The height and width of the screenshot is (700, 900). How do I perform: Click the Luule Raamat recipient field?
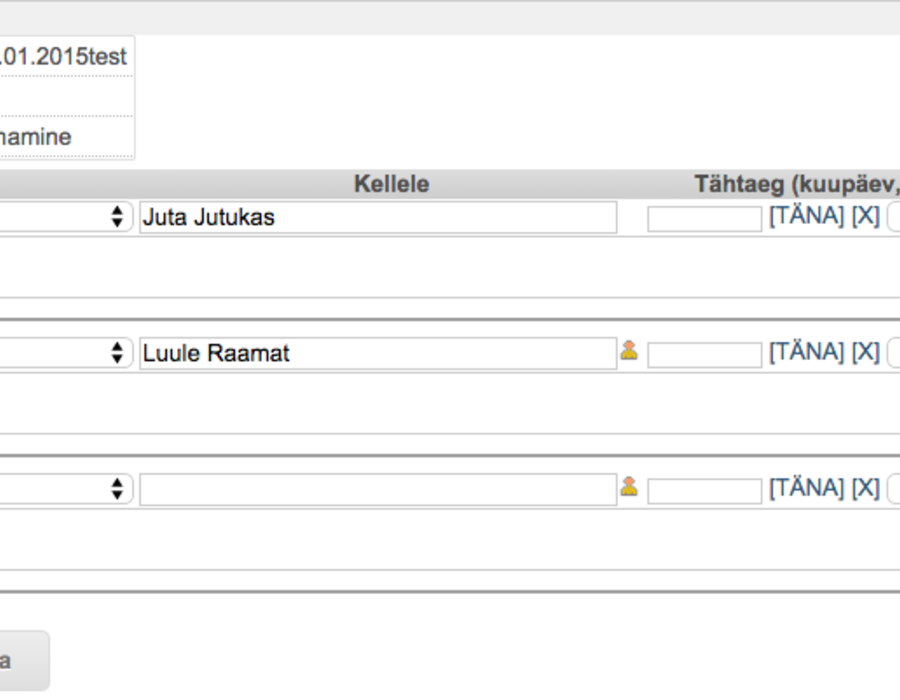378,353
